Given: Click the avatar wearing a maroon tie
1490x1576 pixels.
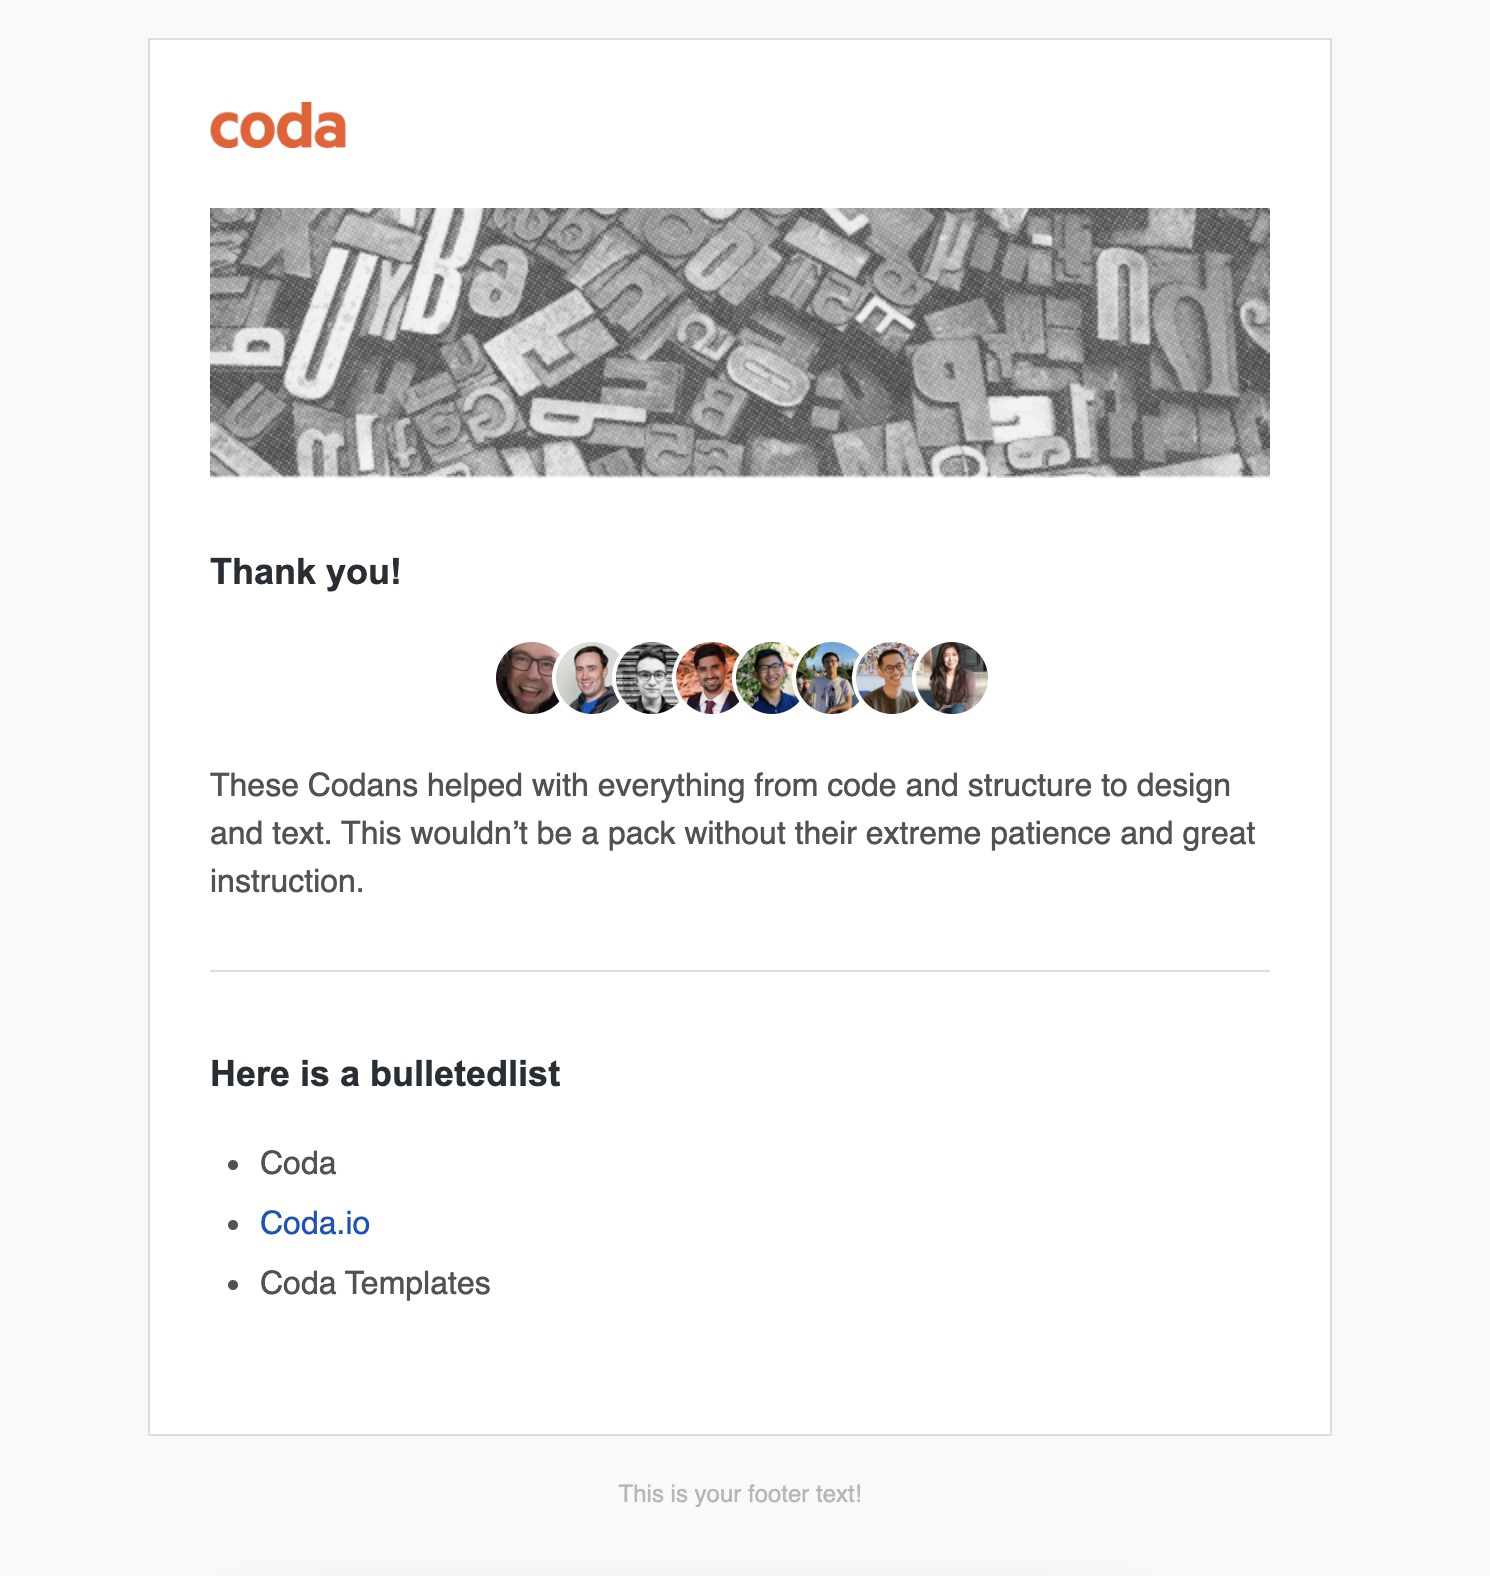Looking at the screenshot, I should click(711, 678).
